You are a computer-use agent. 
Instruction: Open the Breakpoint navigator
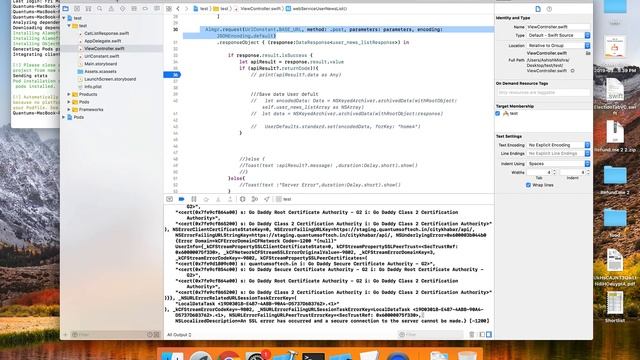tap(145, 9)
